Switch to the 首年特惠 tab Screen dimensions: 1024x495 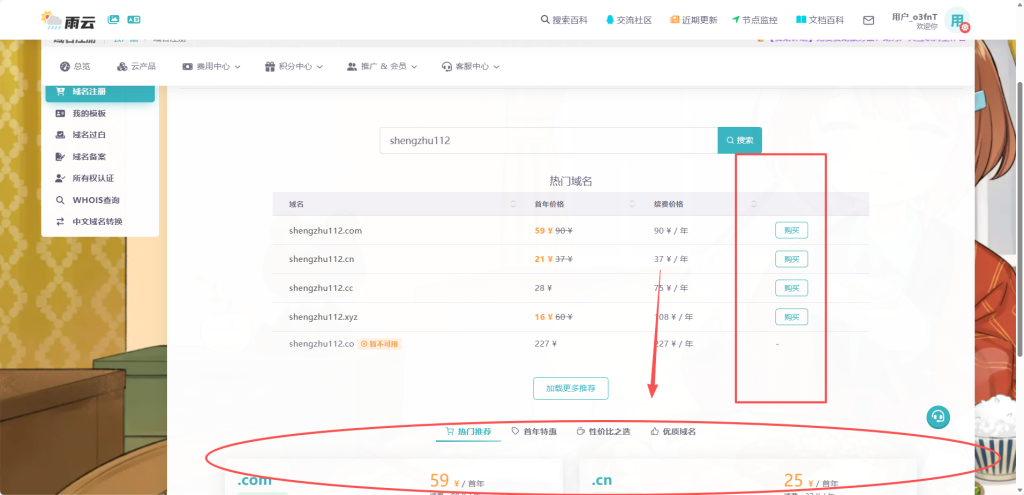point(536,432)
